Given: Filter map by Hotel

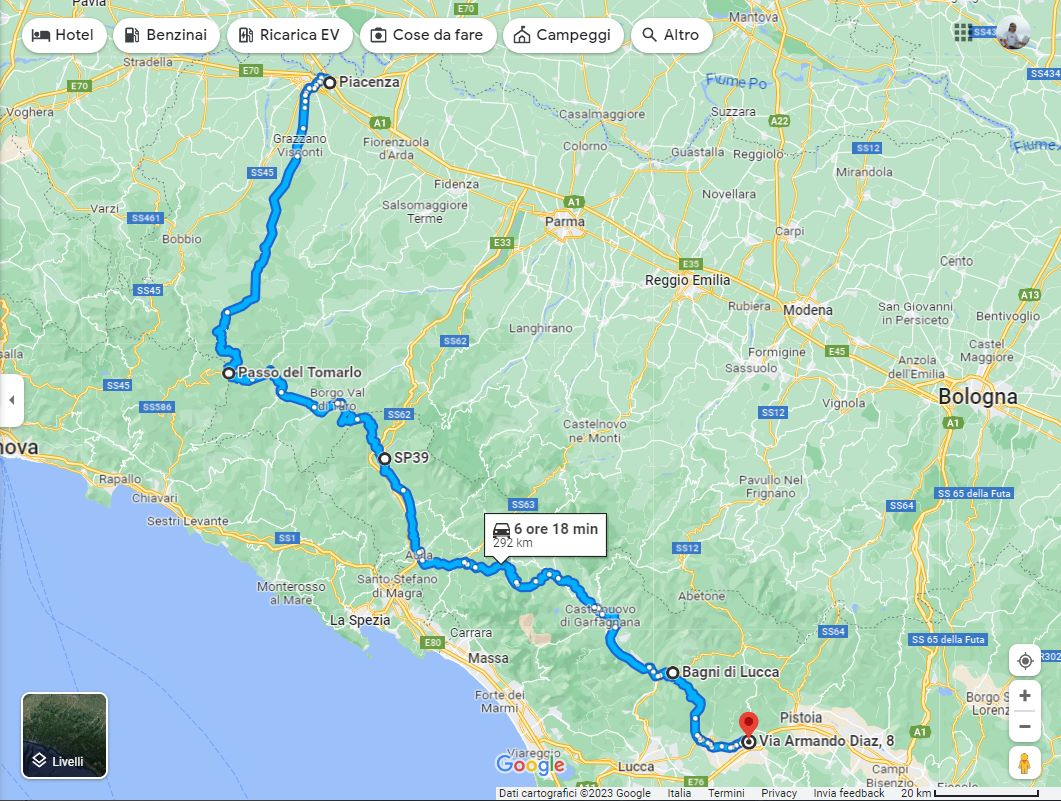Looking at the screenshot, I should point(64,35).
